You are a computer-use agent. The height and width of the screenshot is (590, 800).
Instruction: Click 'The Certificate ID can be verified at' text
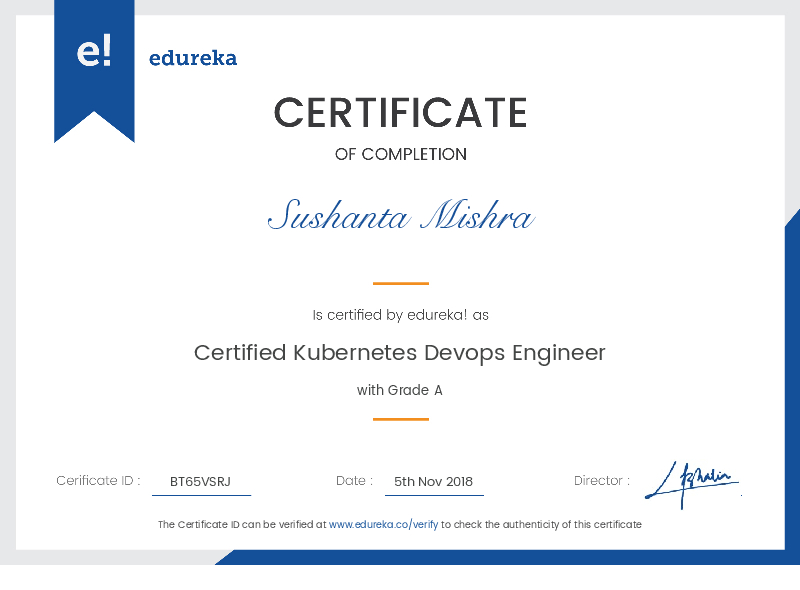coord(242,524)
